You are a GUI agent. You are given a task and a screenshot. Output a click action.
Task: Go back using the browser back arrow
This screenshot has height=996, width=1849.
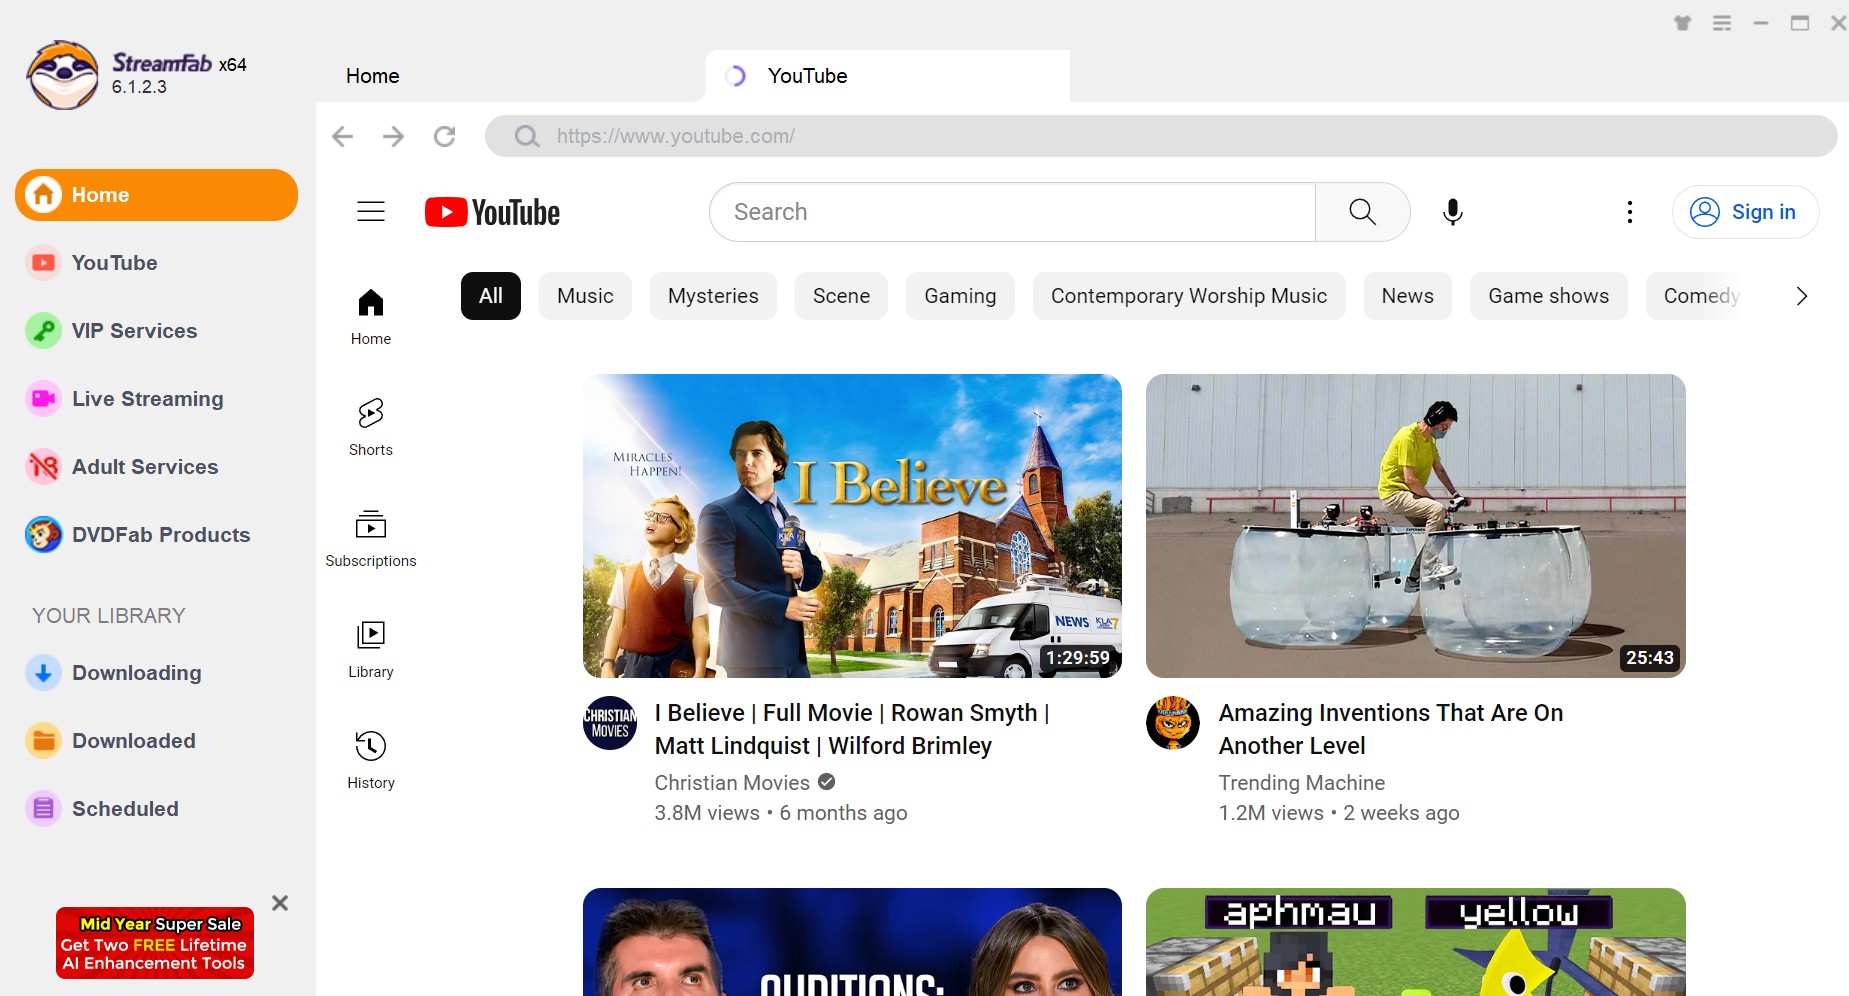coord(343,136)
